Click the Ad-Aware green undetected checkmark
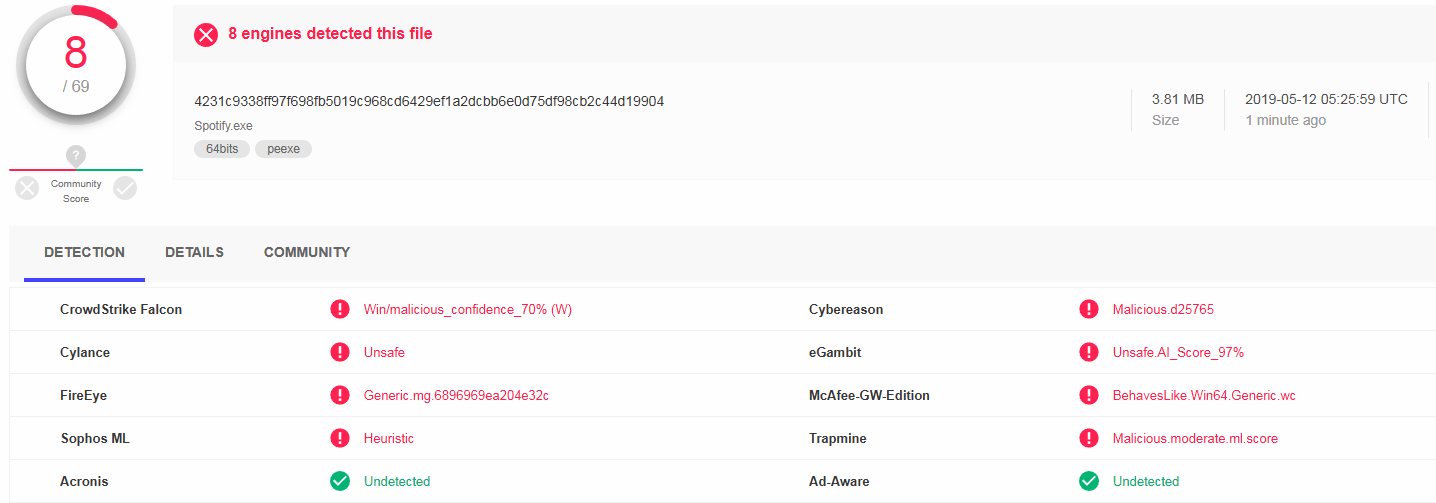Screen dimensions: 1436x503 (1089, 482)
